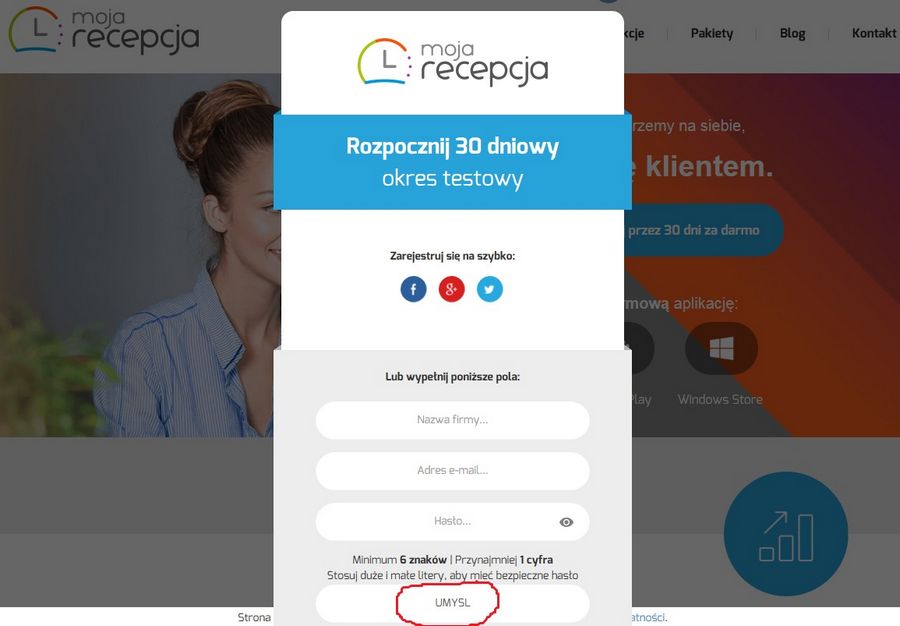Click the Rozpocznij 30 dniowy okres banner
This screenshot has width=900, height=626.
(x=452, y=162)
